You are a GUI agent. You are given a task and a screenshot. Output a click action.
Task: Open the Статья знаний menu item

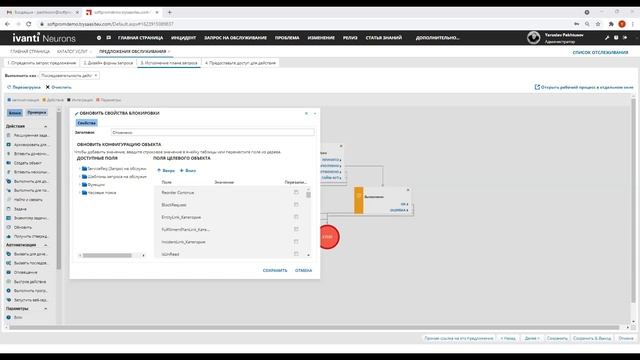pyautogui.click(x=384, y=38)
